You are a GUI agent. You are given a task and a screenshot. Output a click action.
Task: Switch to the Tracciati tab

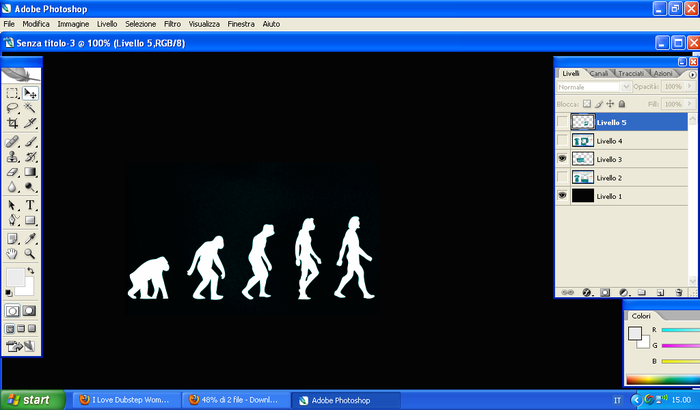coord(631,73)
